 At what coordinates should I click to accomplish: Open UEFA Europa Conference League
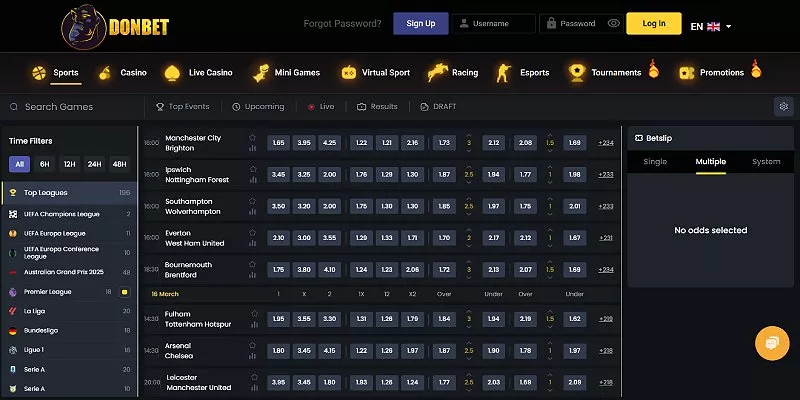pos(69,253)
